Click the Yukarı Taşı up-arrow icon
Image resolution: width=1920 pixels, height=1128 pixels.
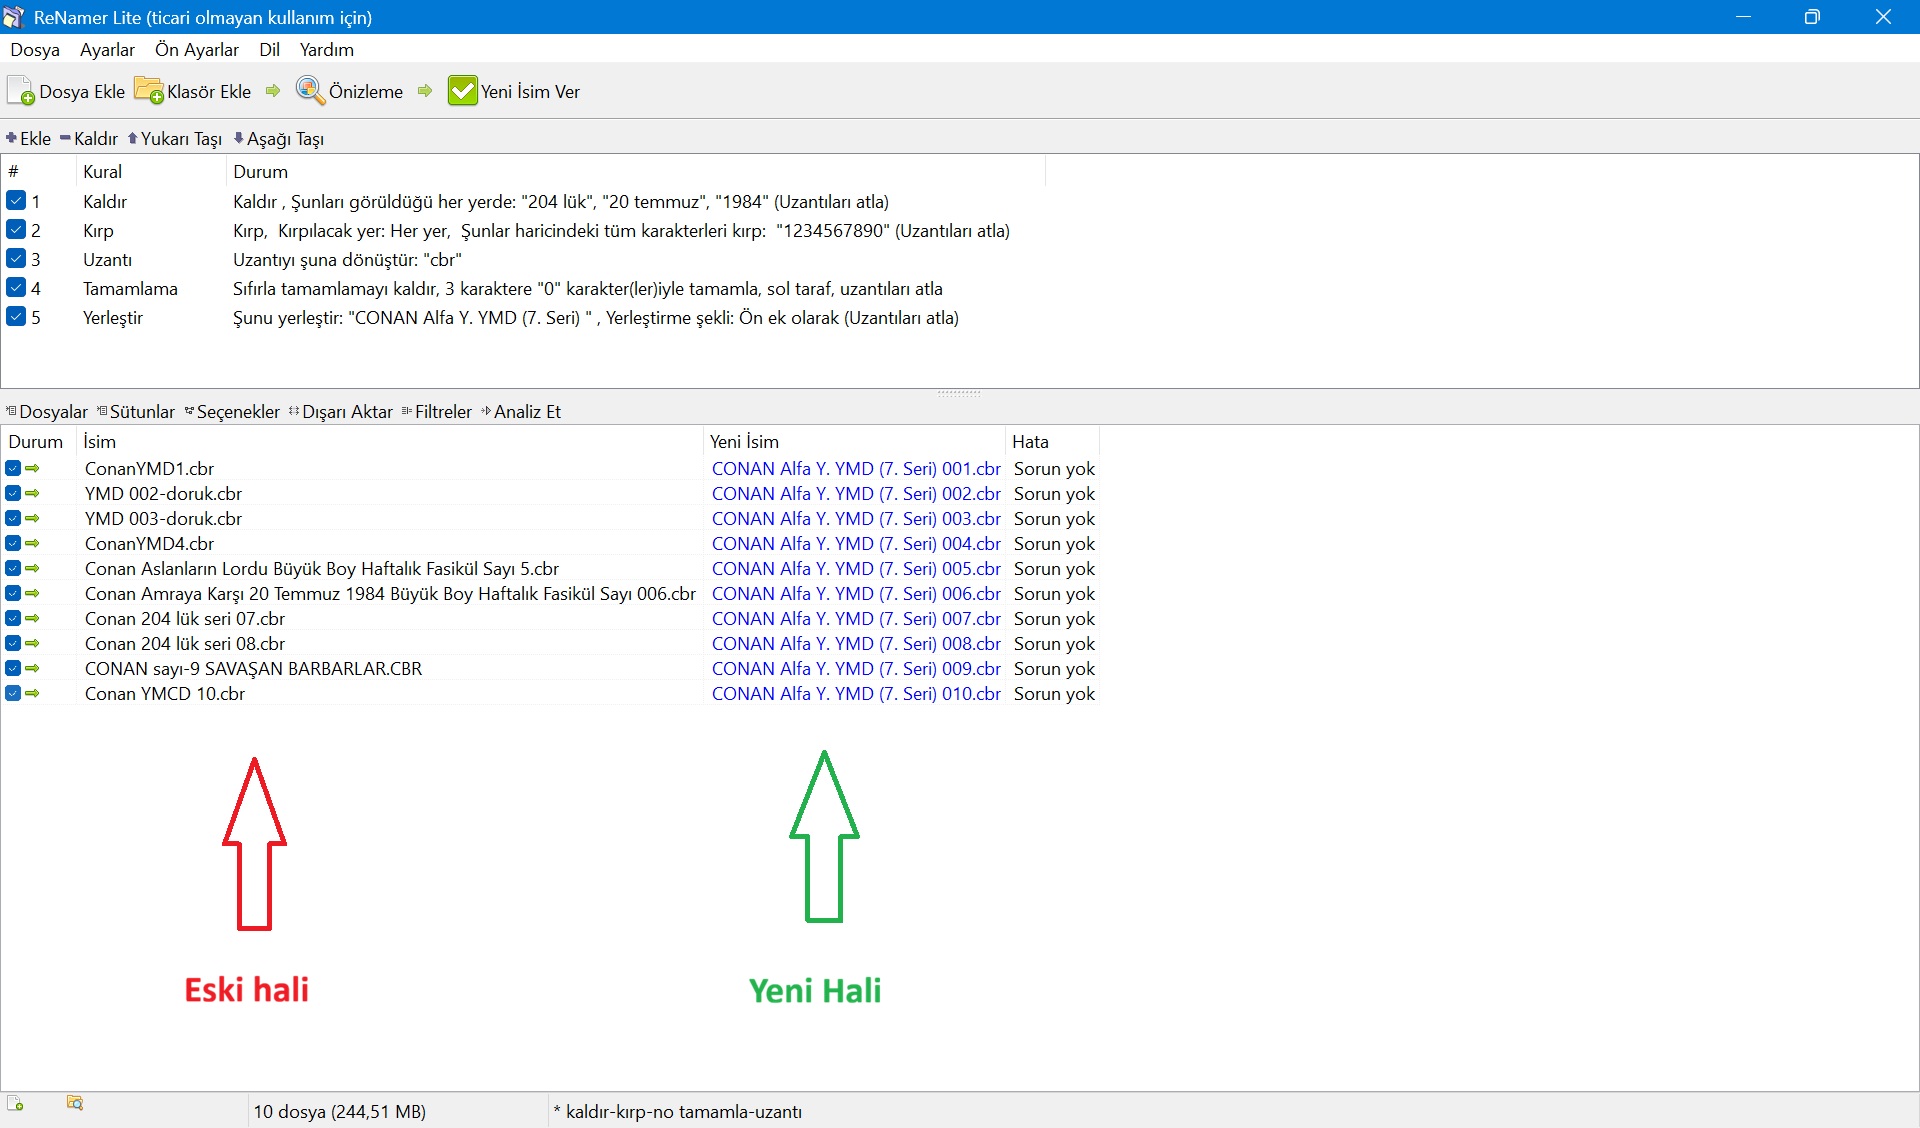pos(132,138)
